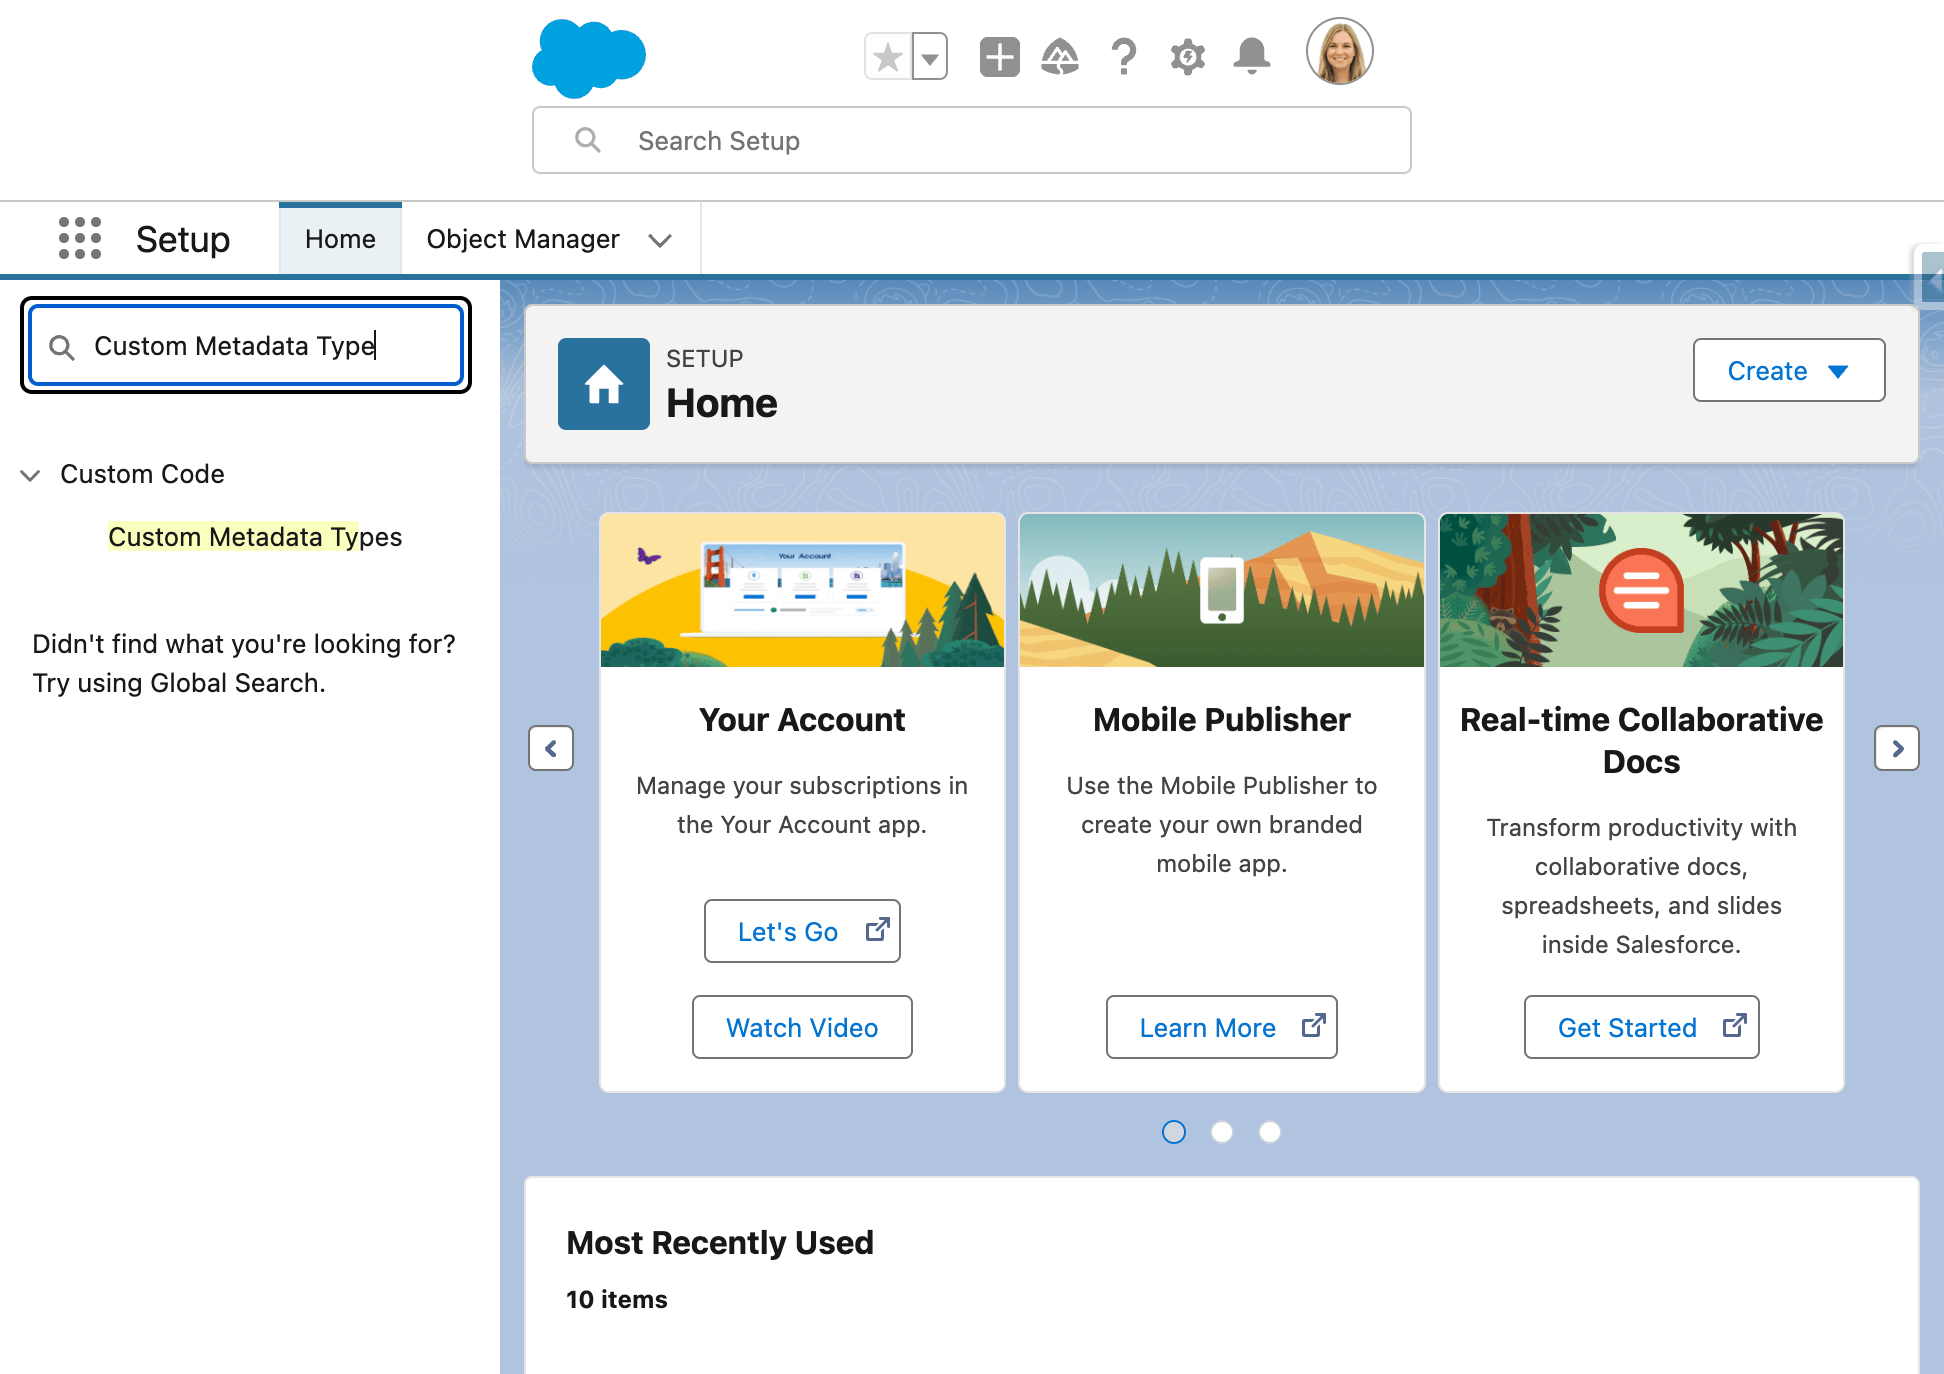Screen dimensions: 1944x1374
Task: Click the Salesforce cloud logo
Action: 589,57
